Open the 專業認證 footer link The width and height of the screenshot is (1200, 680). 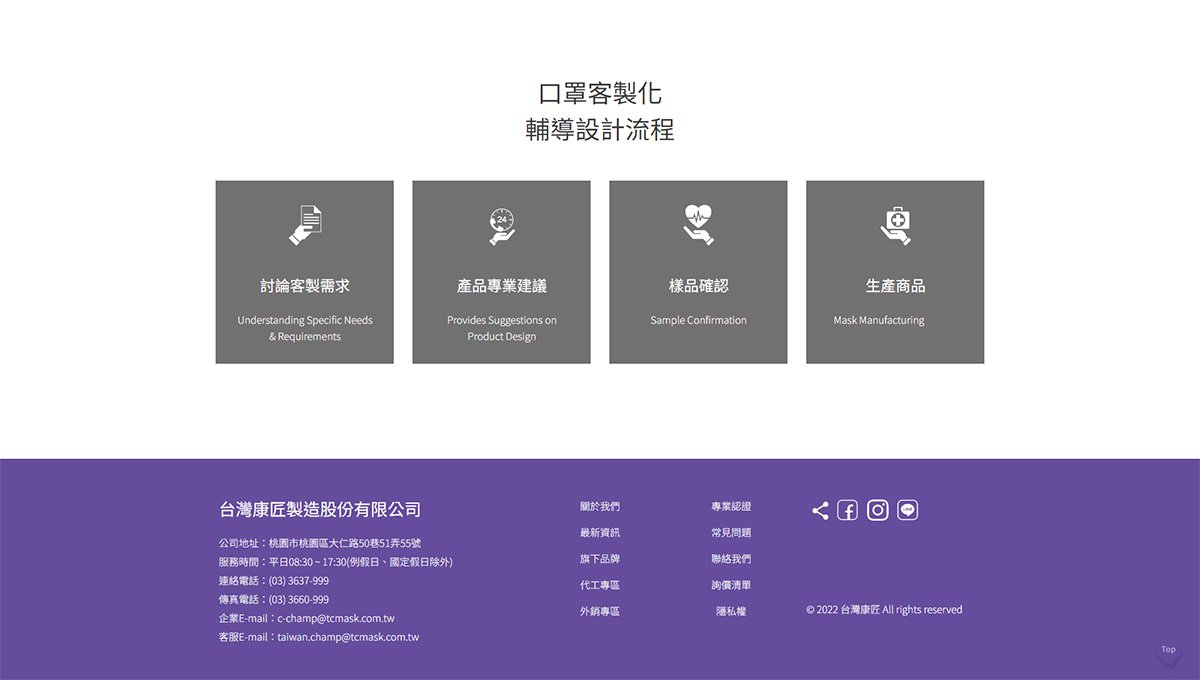tap(731, 507)
